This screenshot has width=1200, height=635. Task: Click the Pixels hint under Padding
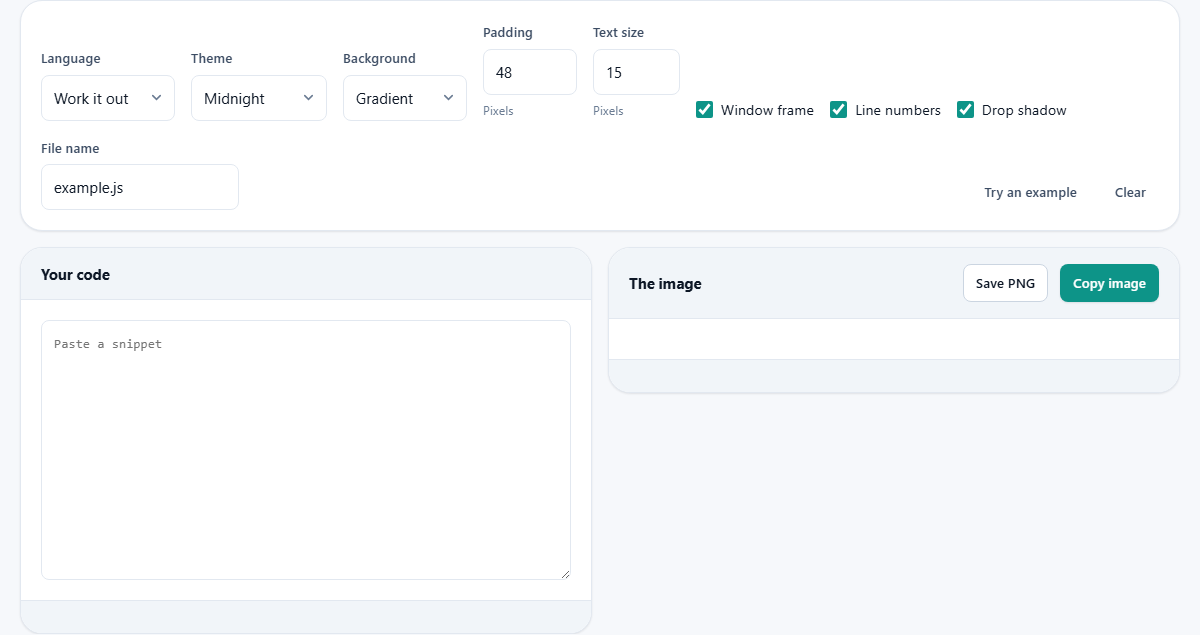click(x=498, y=111)
